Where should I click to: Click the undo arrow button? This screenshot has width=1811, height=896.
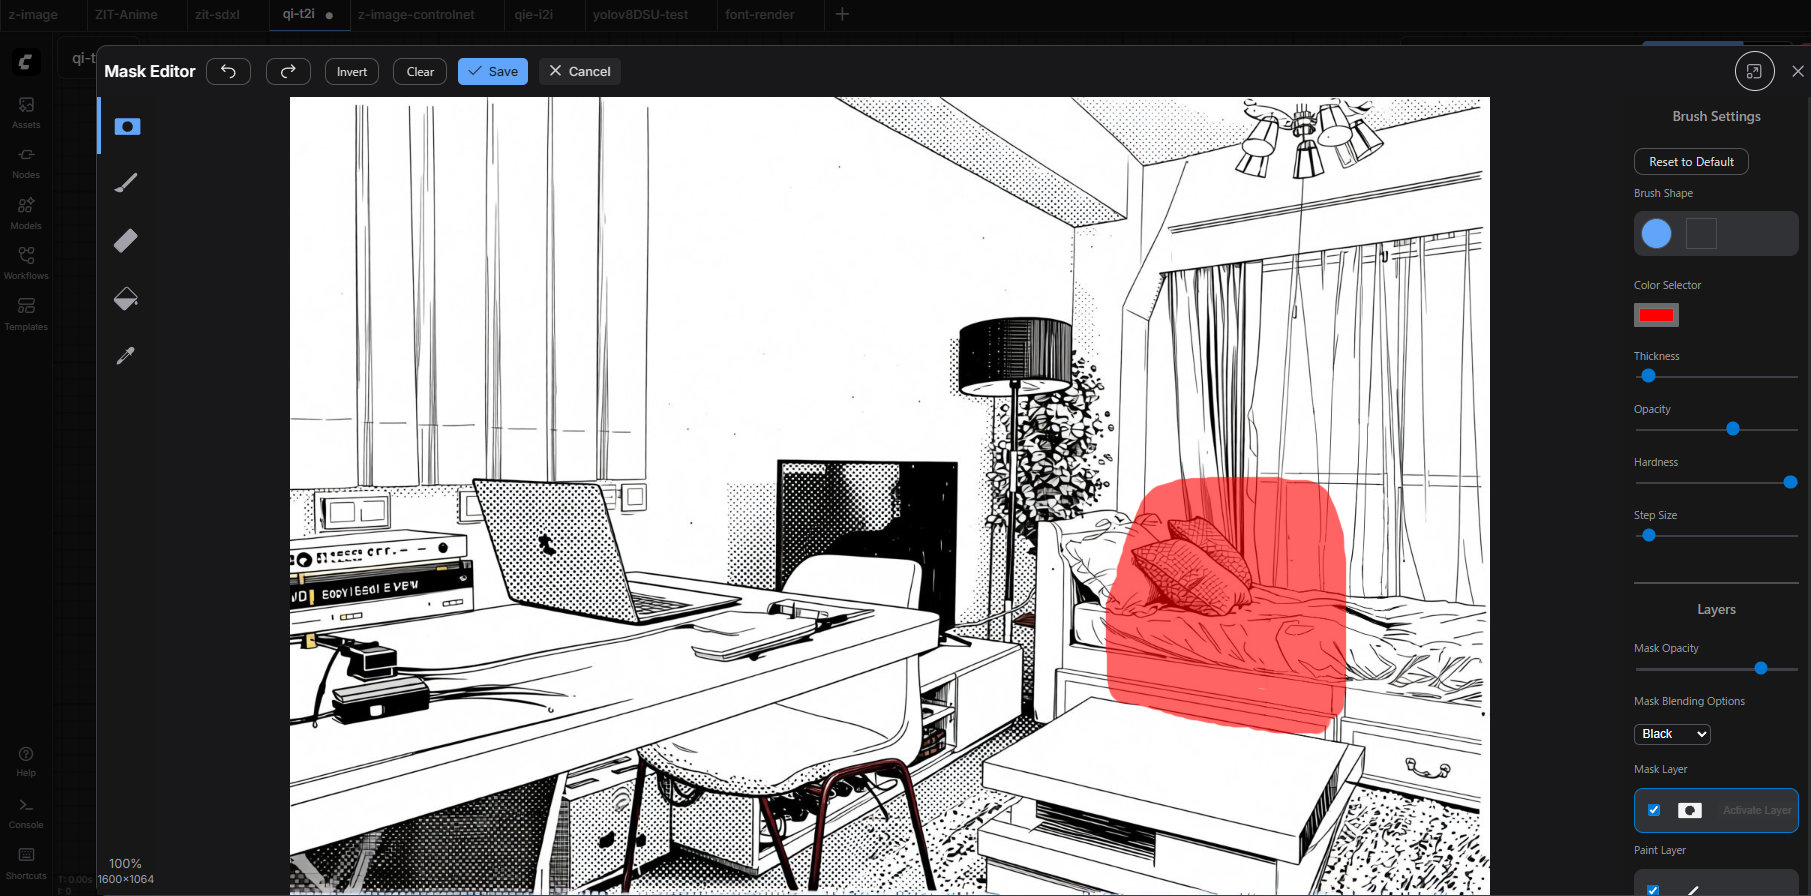[228, 72]
